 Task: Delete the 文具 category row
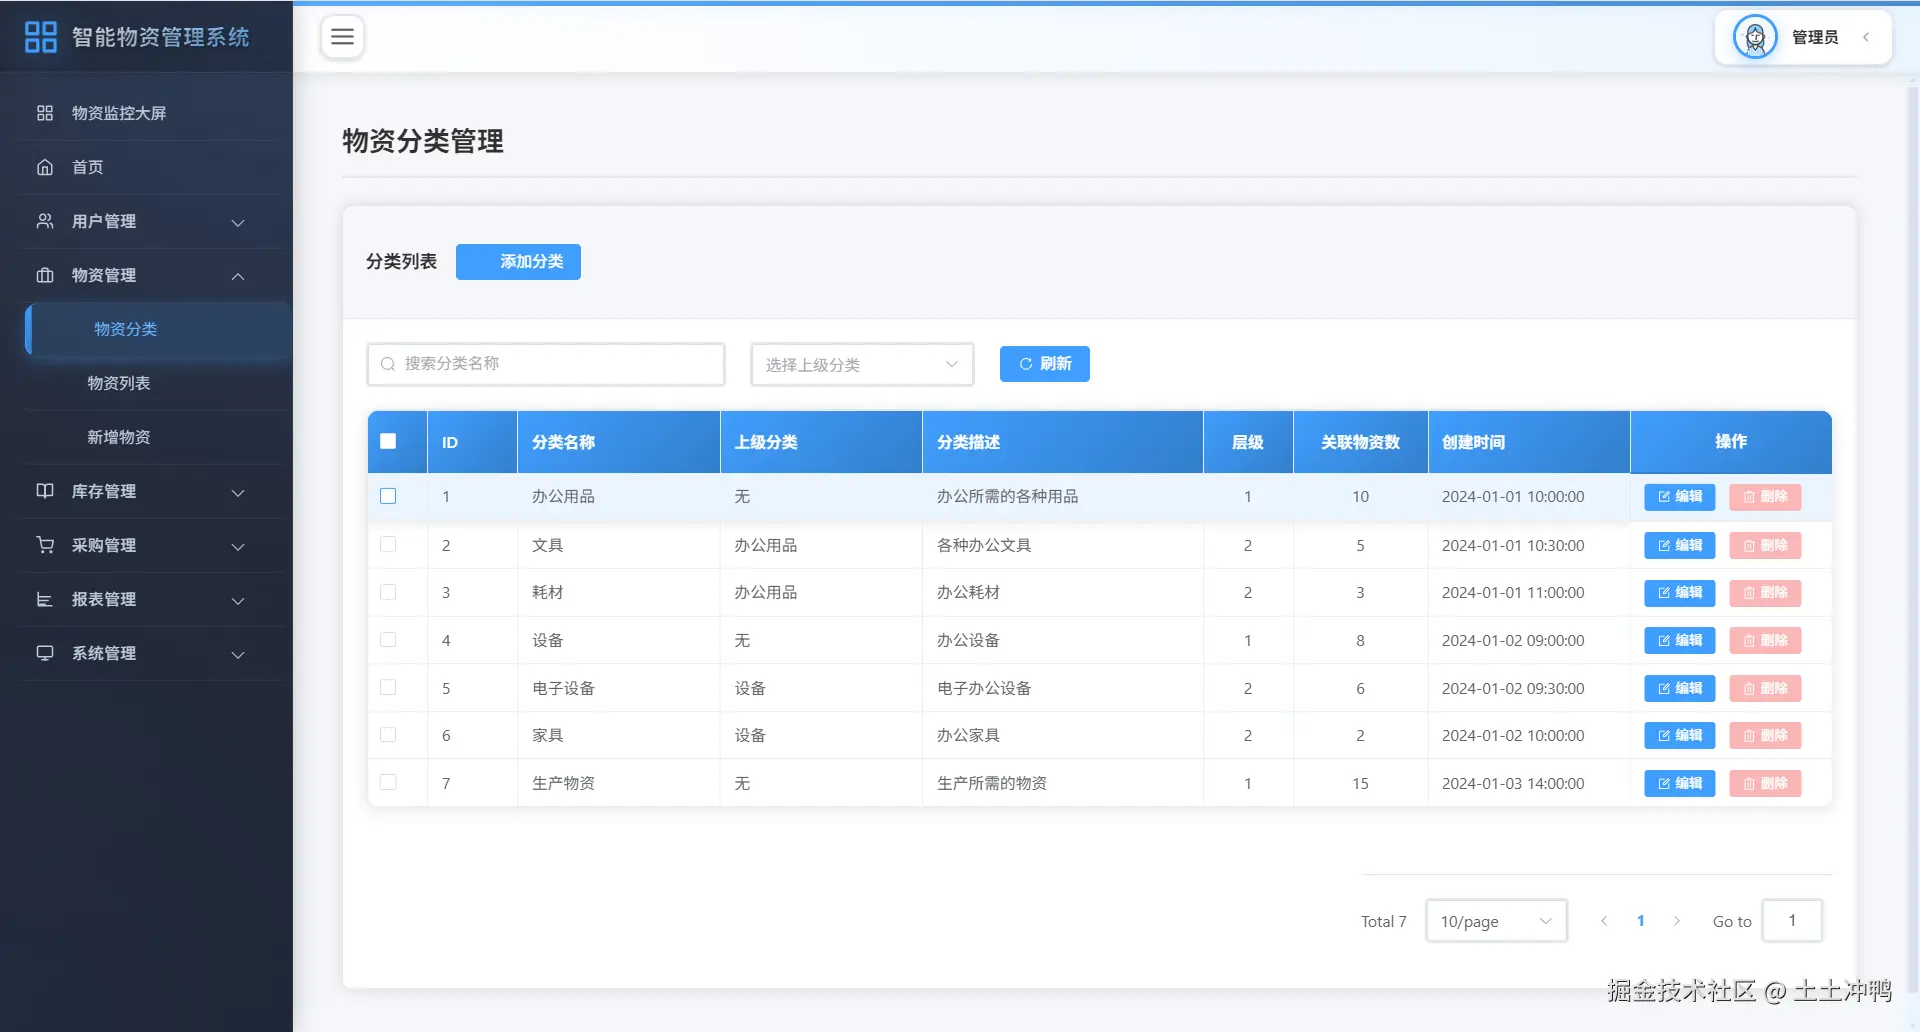point(1765,545)
